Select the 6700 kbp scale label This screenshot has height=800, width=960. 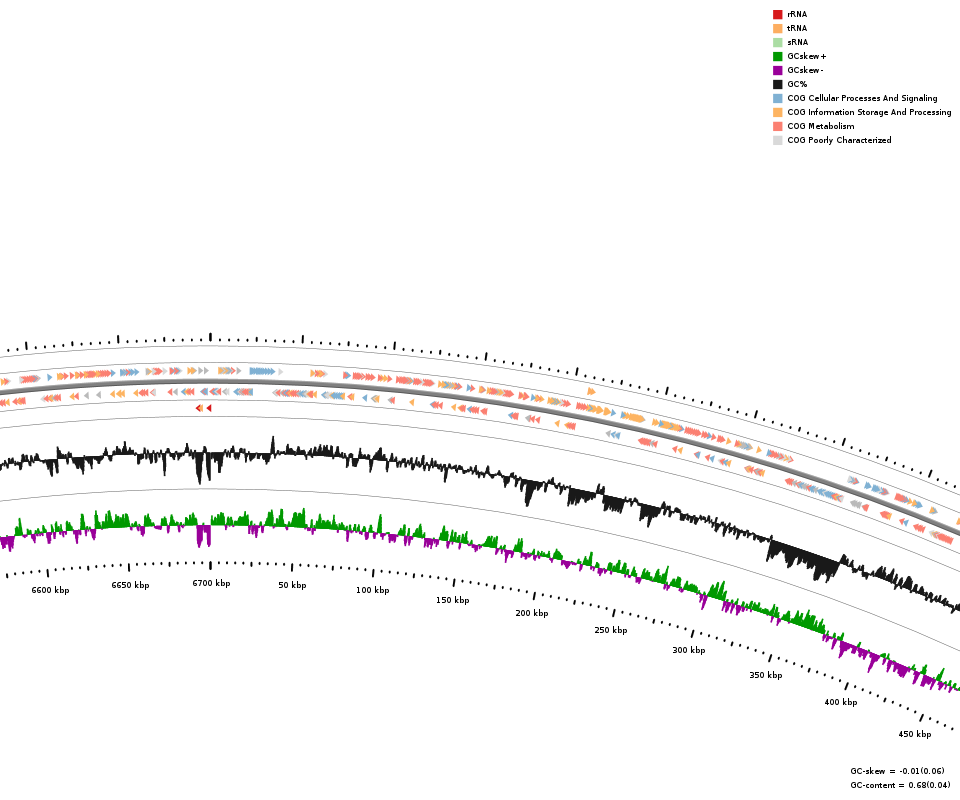211,584
